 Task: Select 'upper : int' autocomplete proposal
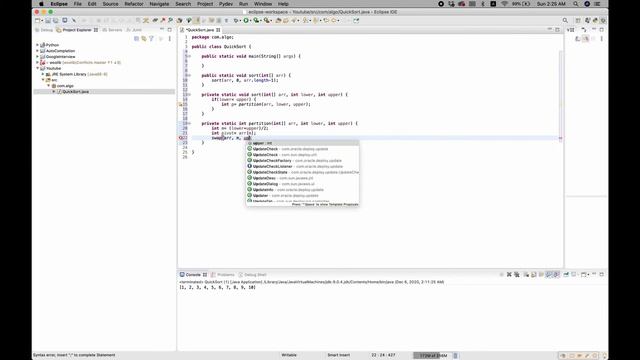tap(302, 143)
